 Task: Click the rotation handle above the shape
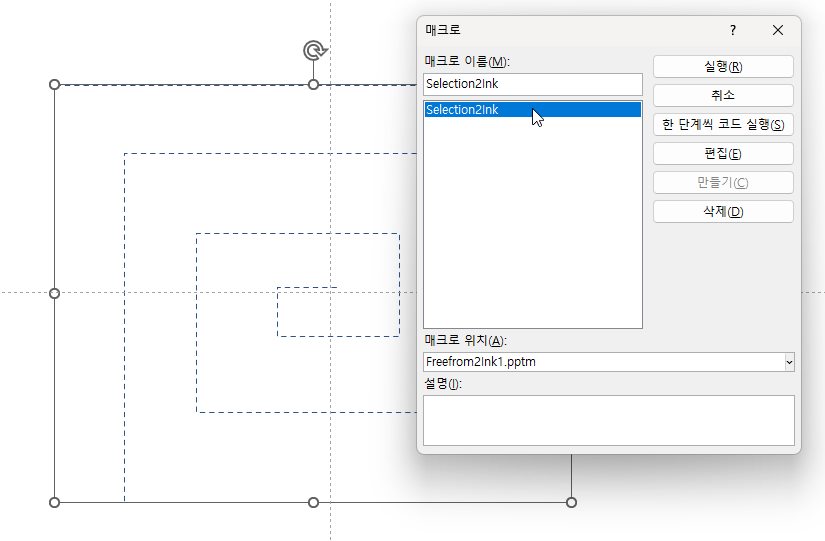tap(314, 51)
